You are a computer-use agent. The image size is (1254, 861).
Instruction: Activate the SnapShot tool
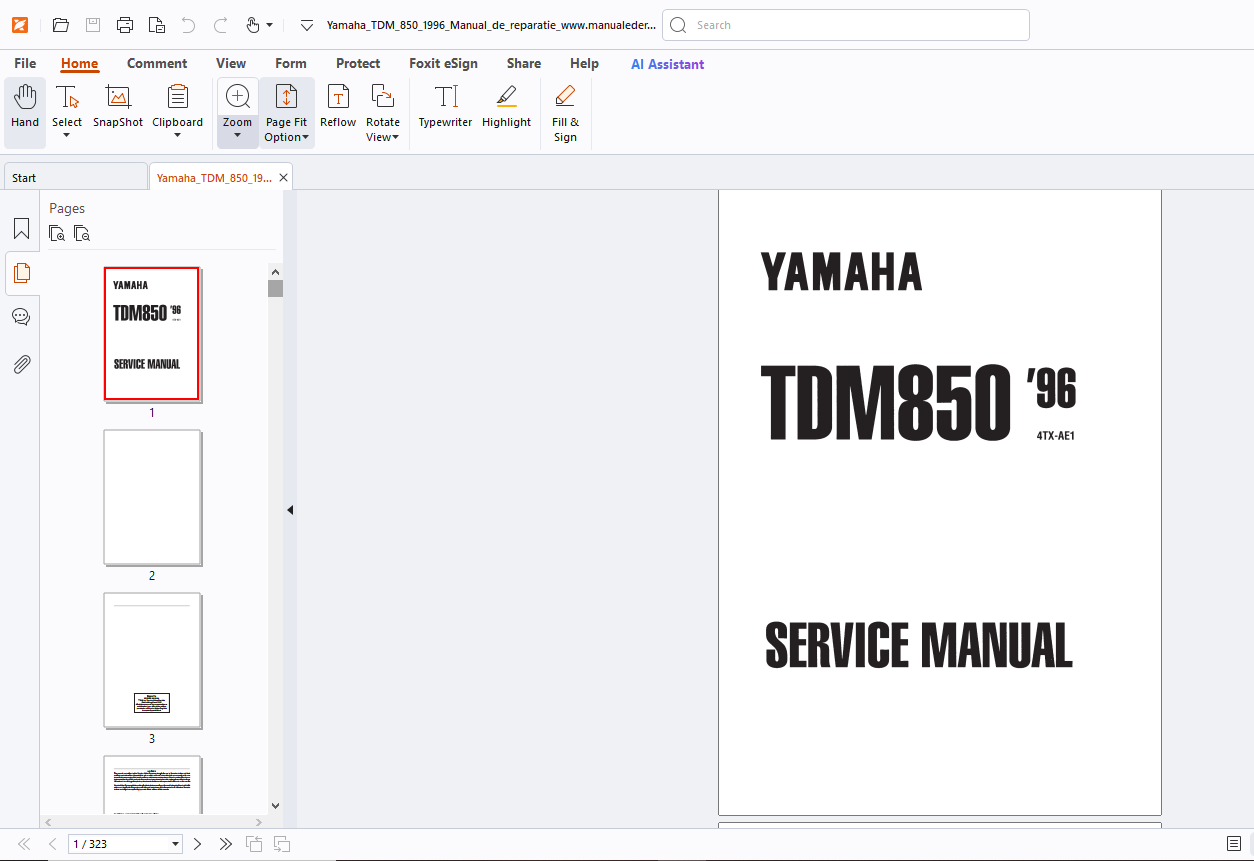(x=118, y=106)
